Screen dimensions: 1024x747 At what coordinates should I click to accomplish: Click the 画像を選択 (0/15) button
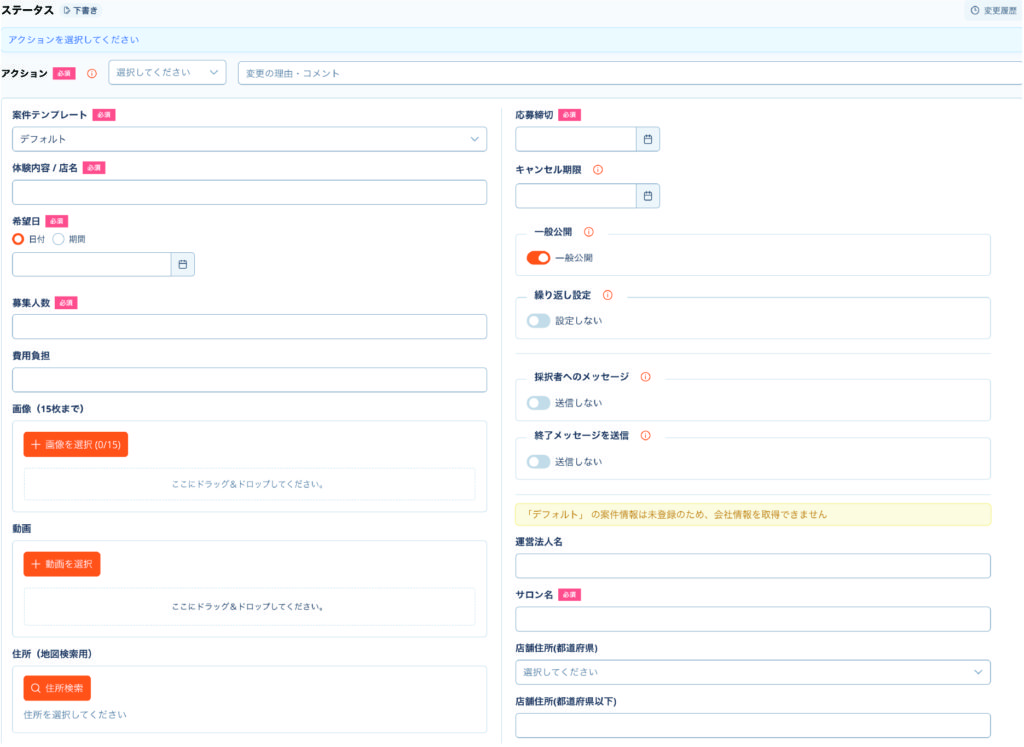[x=76, y=444]
